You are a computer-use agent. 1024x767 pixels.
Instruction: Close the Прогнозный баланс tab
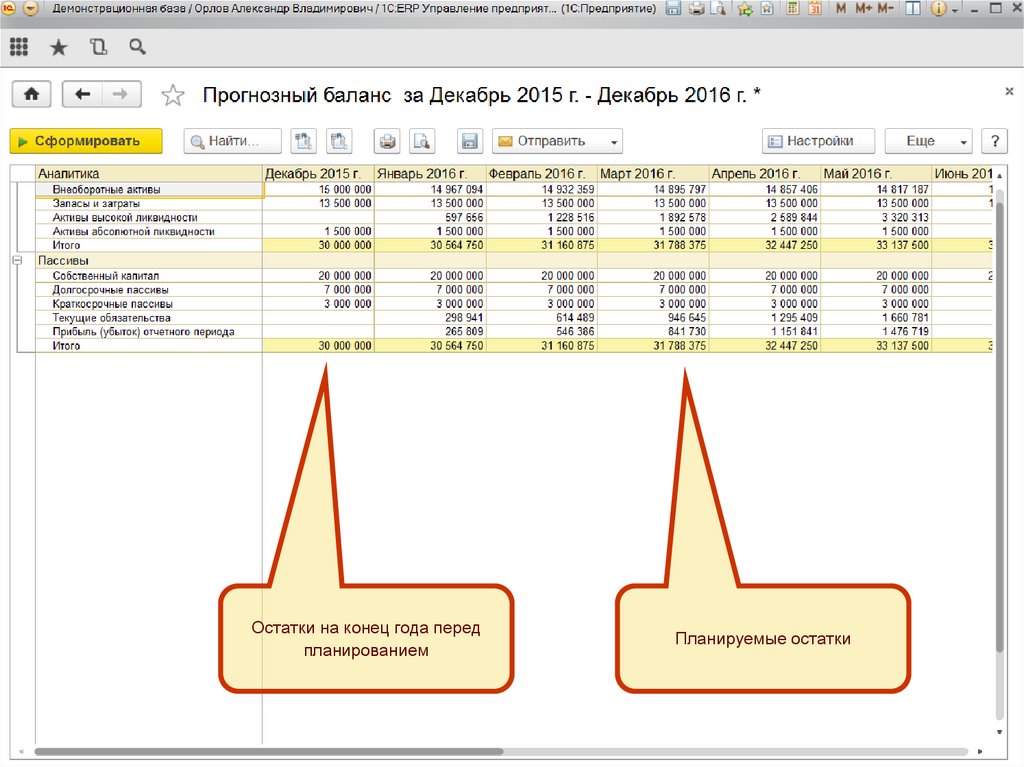click(x=1007, y=90)
